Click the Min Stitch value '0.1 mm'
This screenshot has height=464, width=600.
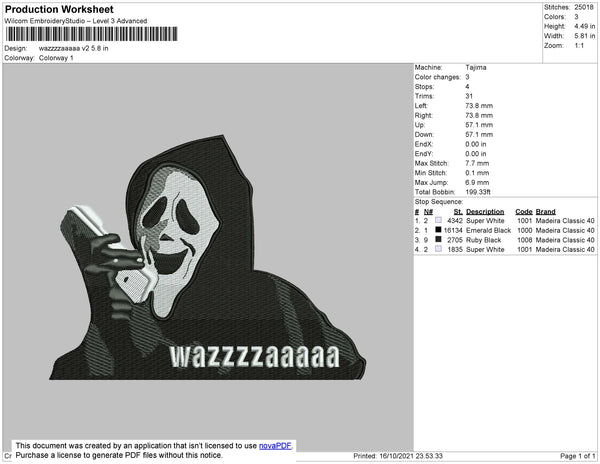point(477,173)
